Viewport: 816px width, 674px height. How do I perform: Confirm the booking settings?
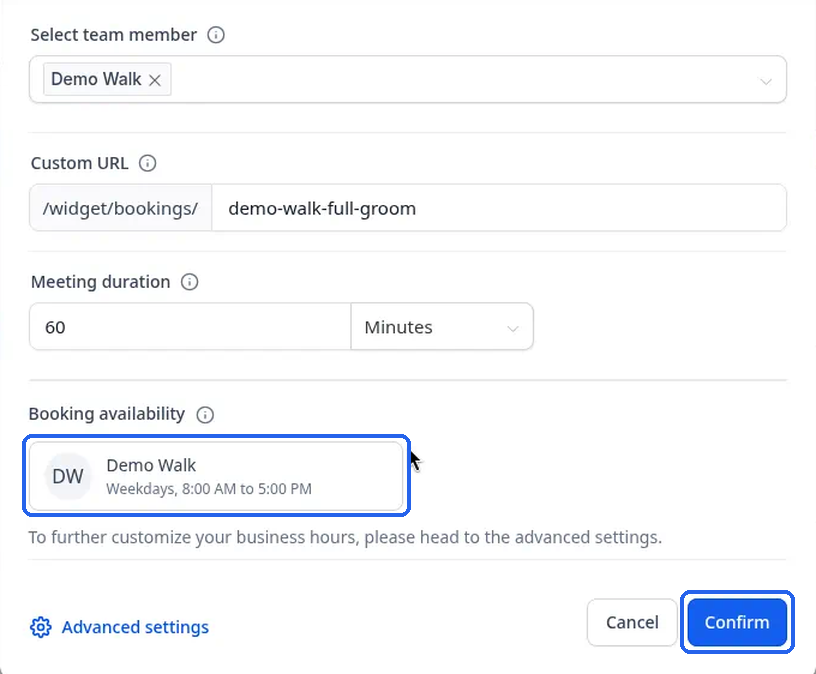(737, 622)
